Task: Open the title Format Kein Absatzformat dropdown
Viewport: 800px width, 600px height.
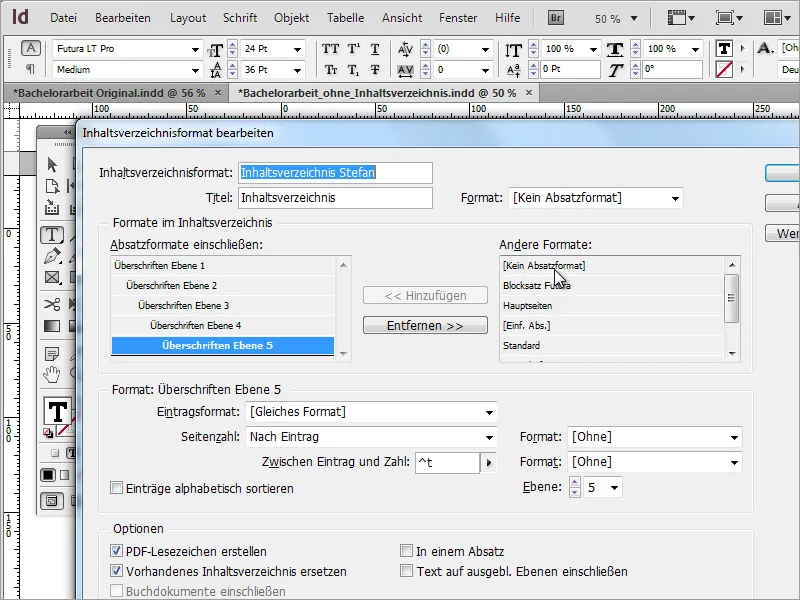Action: (675, 198)
